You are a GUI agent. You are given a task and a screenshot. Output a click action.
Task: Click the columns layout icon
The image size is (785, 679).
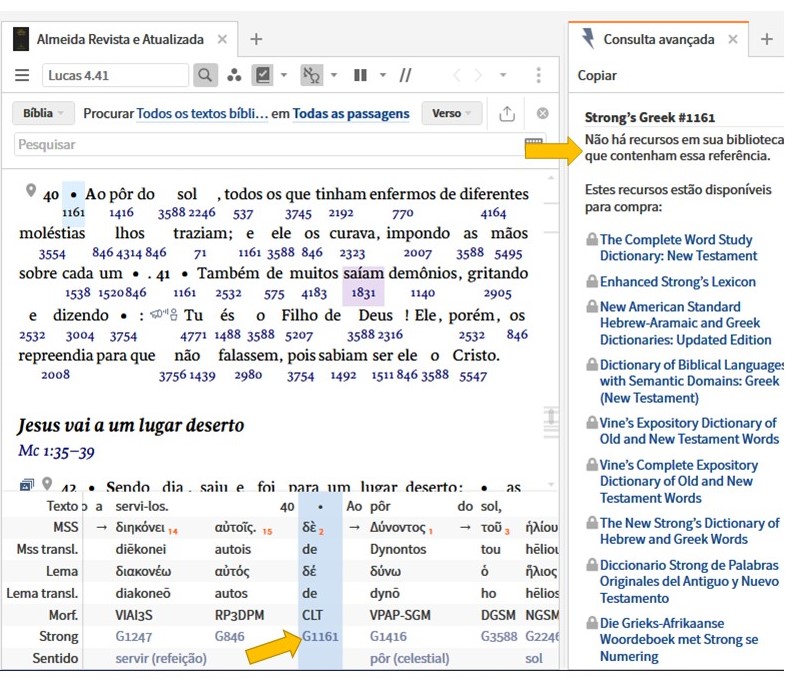click(x=360, y=75)
